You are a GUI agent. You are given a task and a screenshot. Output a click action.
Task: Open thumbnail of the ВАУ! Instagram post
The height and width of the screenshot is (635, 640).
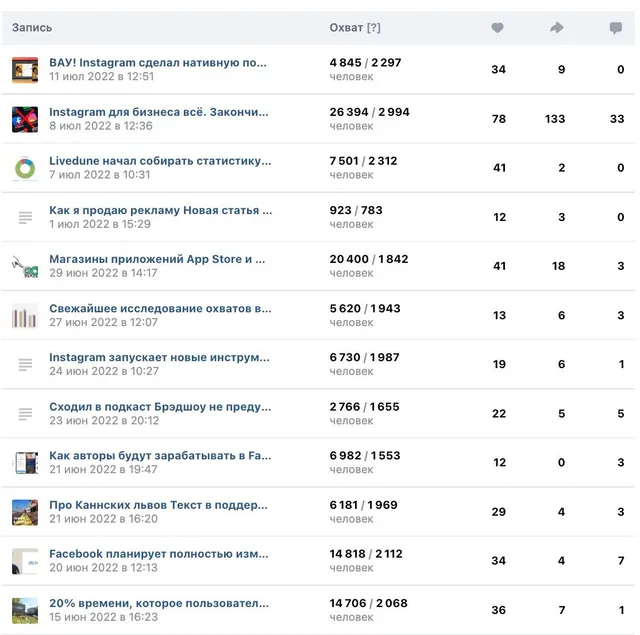pyautogui.click(x=25, y=70)
